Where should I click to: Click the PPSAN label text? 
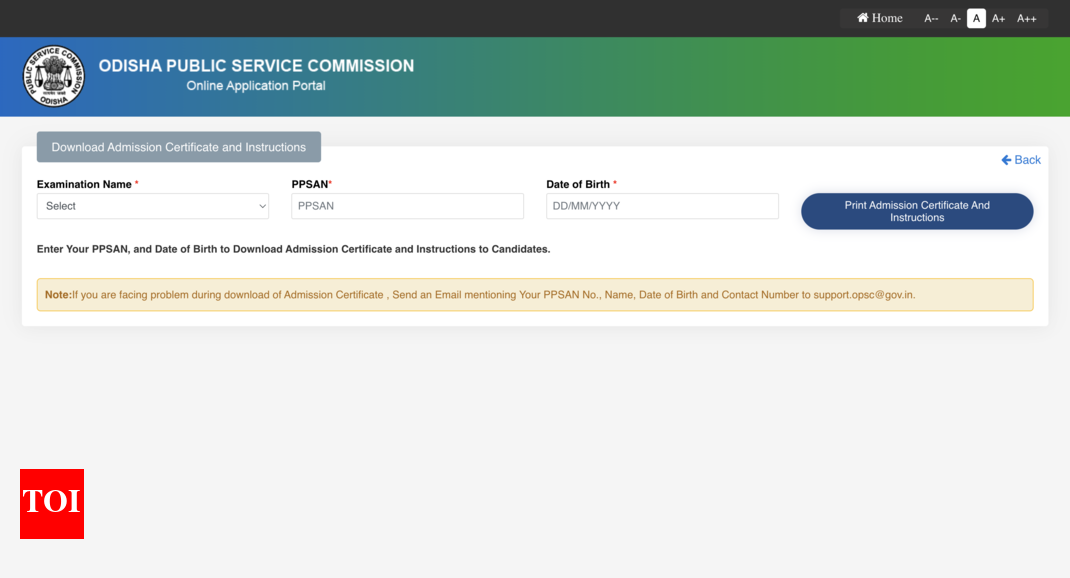click(310, 184)
